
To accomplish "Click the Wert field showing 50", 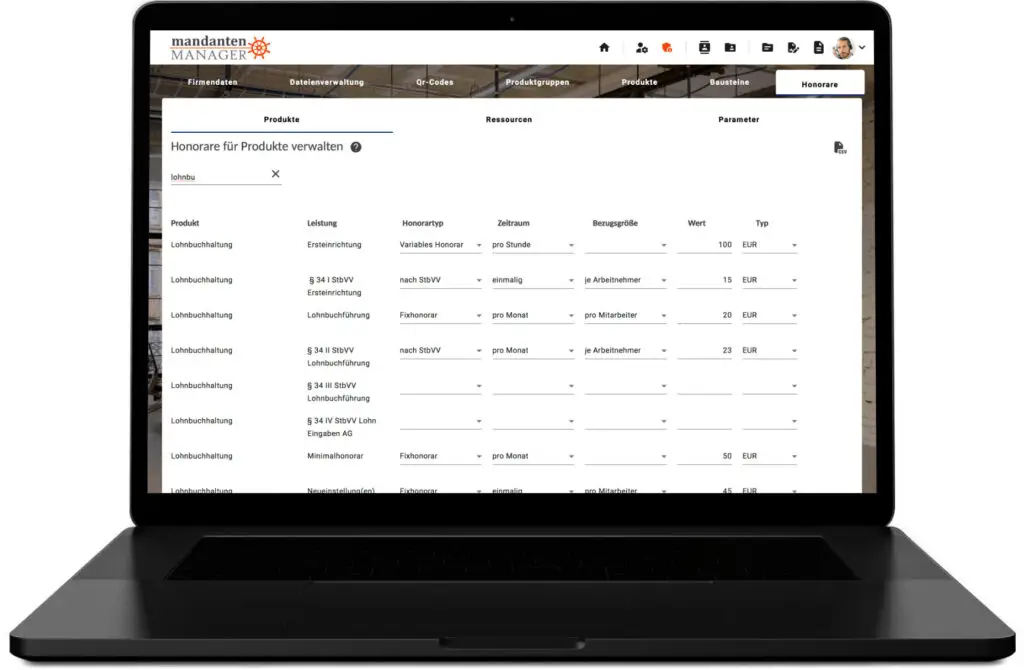I will 705,456.
